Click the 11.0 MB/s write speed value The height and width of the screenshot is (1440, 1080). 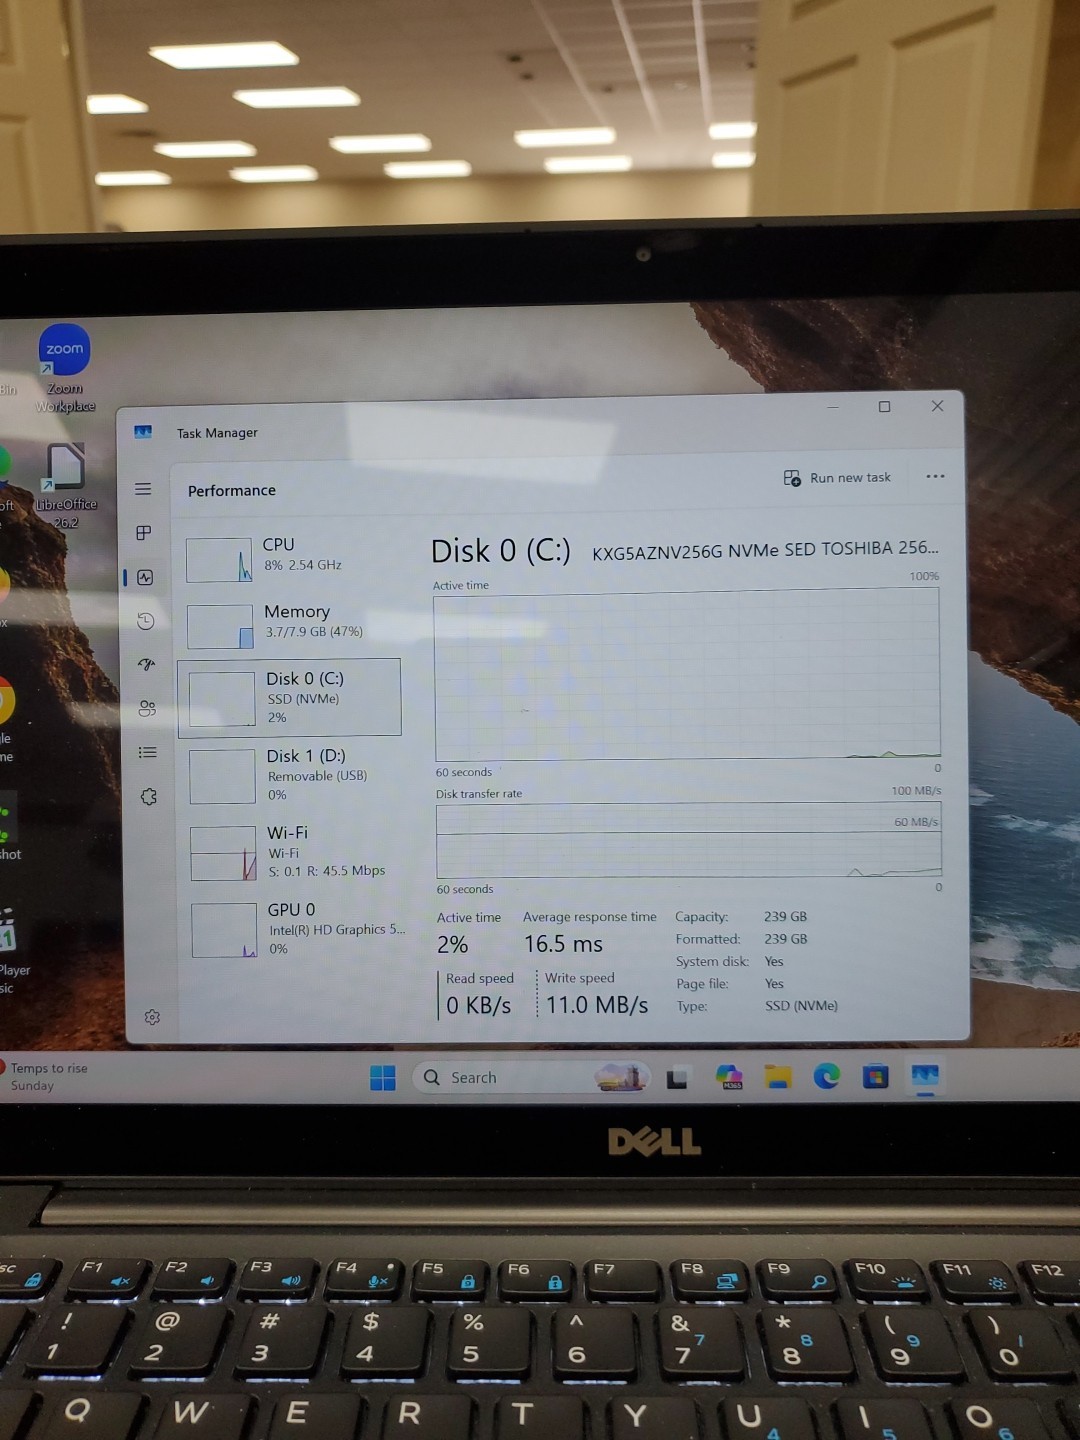[x=597, y=1005]
